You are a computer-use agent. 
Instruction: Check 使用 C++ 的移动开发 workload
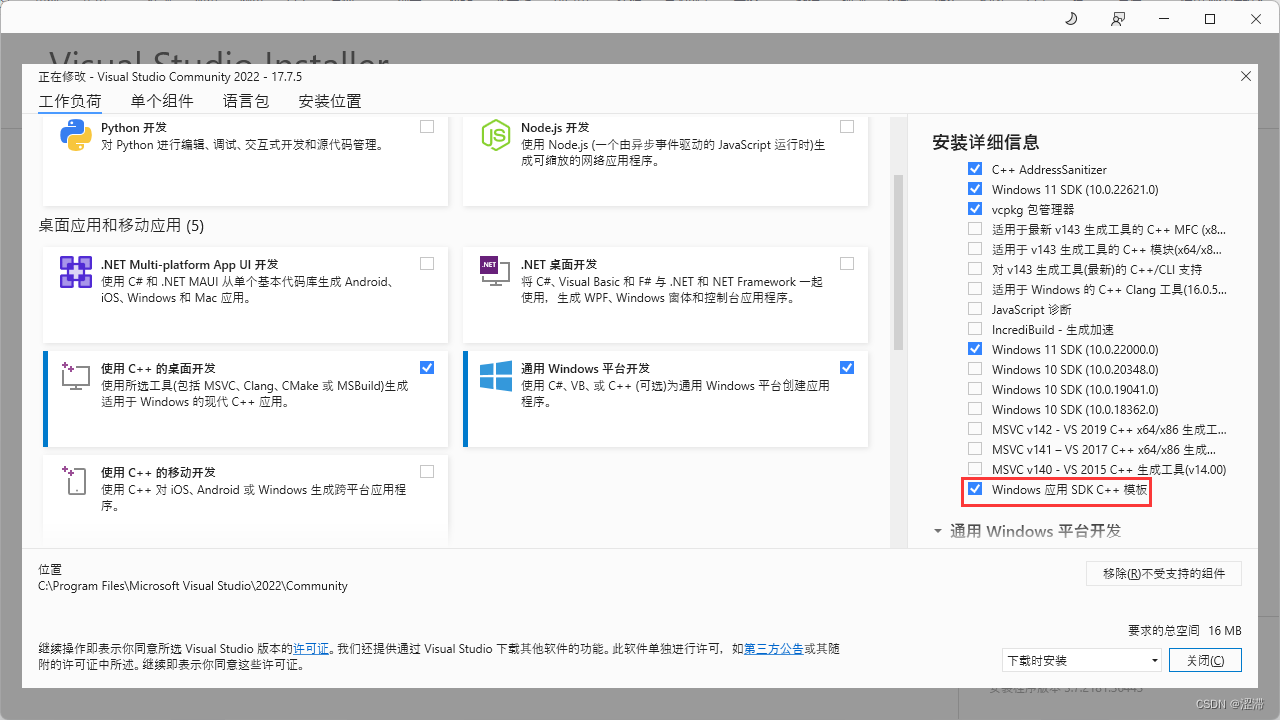[x=427, y=472]
